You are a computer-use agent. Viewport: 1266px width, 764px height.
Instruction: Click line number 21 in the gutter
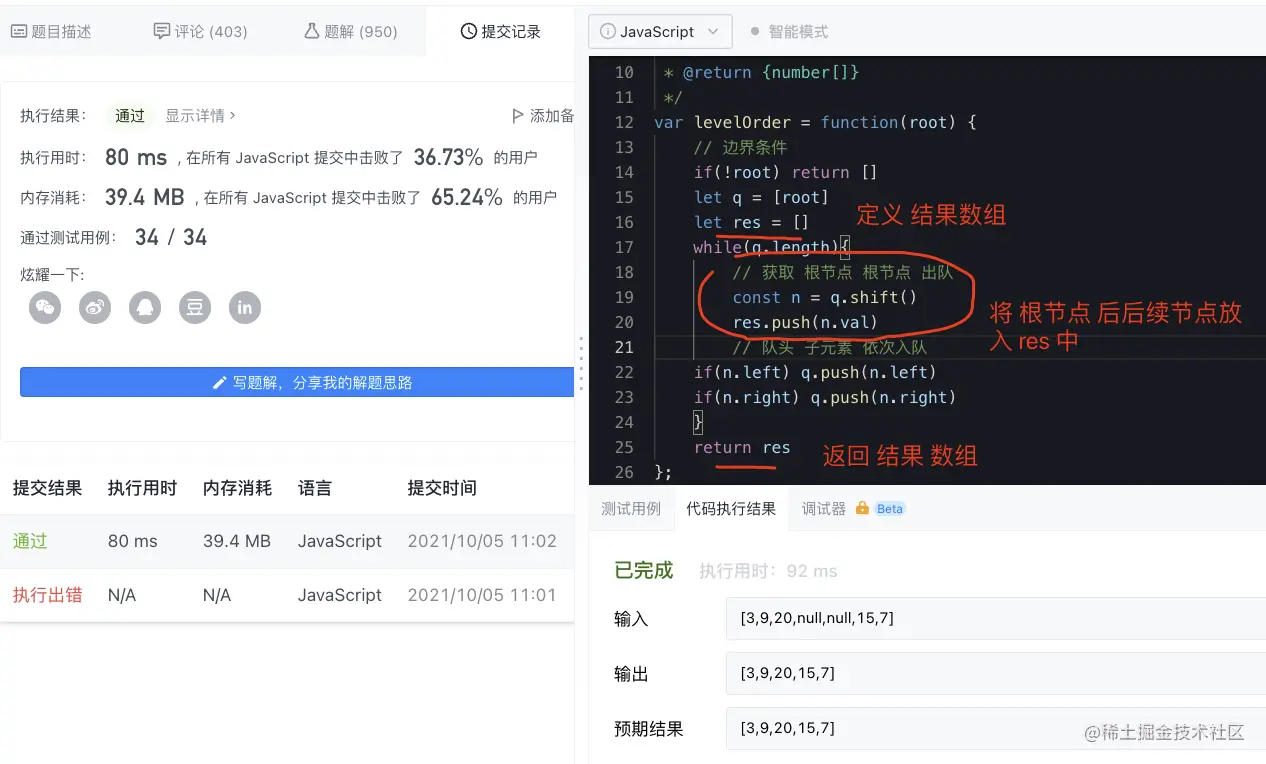pyautogui.click(x=624, y=347)
